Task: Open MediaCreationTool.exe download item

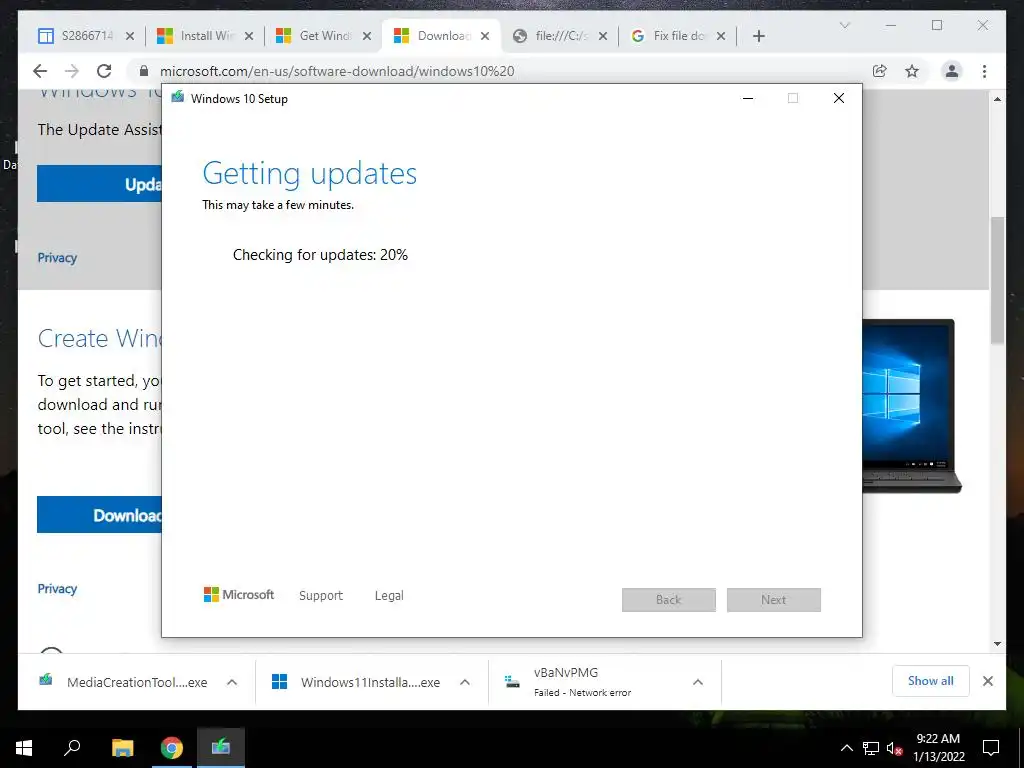Action: tap(123, 682)
